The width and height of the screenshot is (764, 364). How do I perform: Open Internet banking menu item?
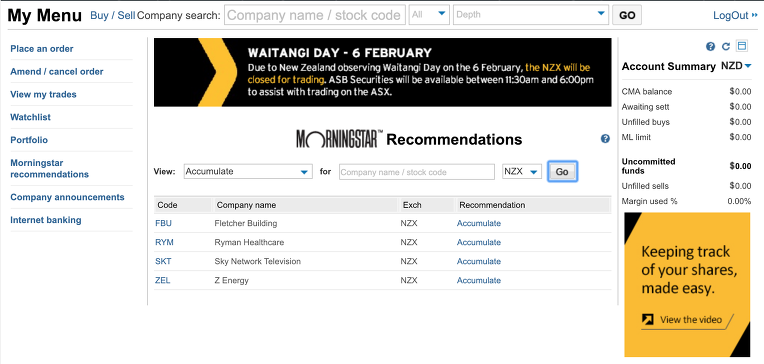point(46,220)
